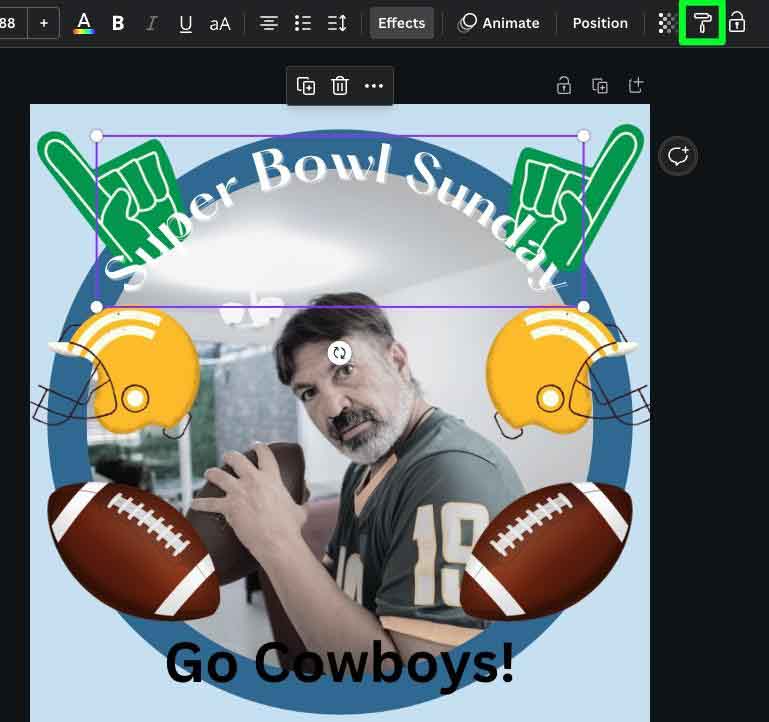This screenshot has width=769, height=722.
Task: Toggle uppercase aA formatting
Action: [220, 23]
